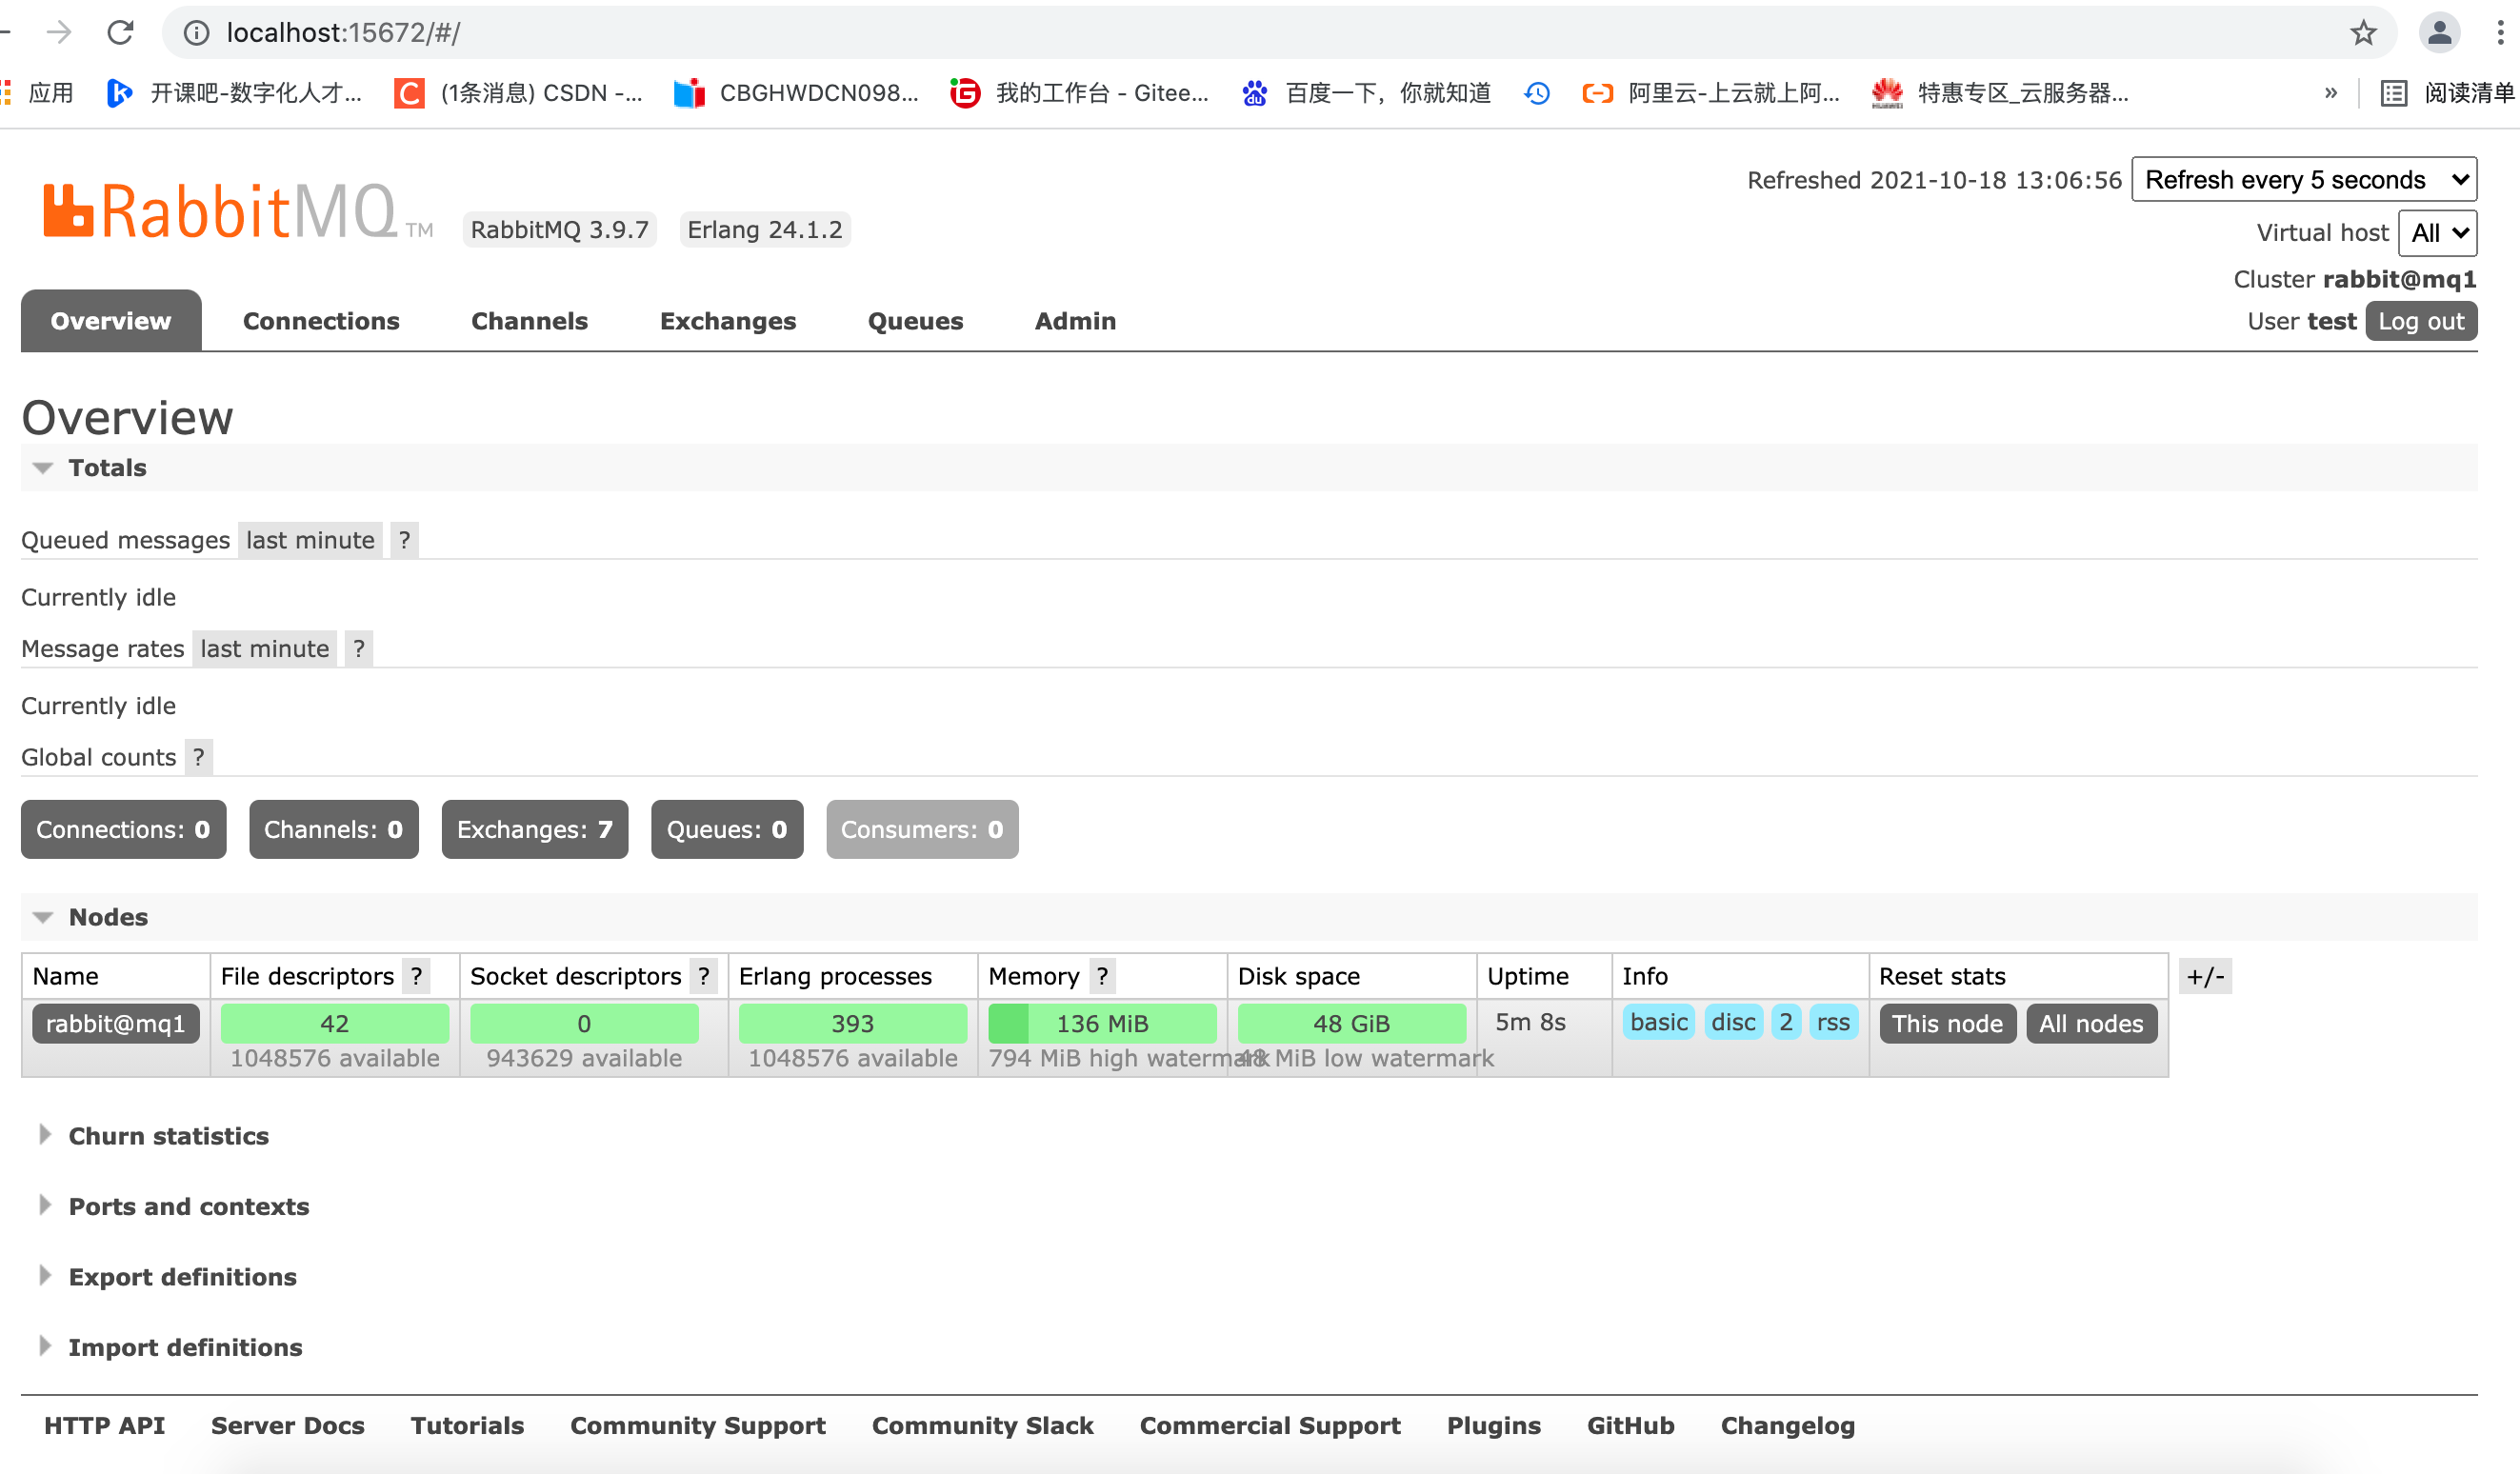This screenshot has height=1474, width=2520.
Task: Open the Plugins footer link
Action: pos(1493,1426)
